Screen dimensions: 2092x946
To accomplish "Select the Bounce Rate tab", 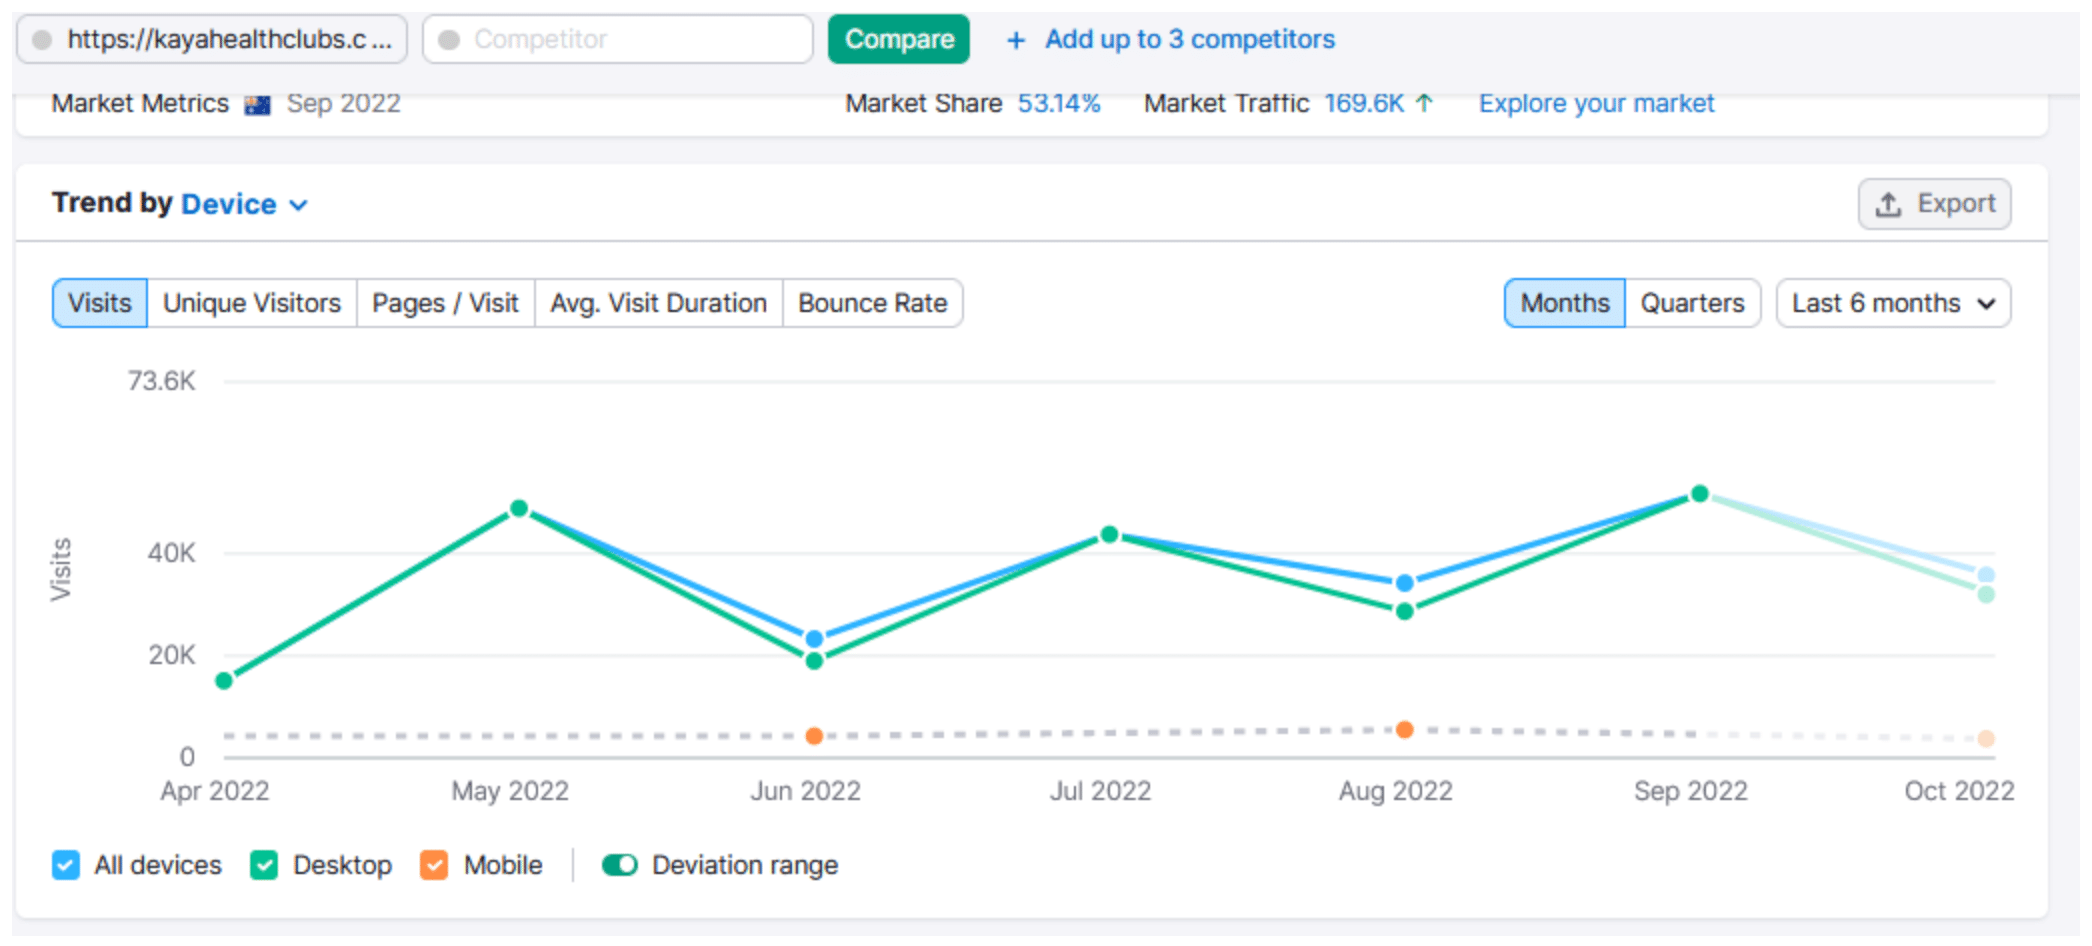I will click(x=872, y=303).
